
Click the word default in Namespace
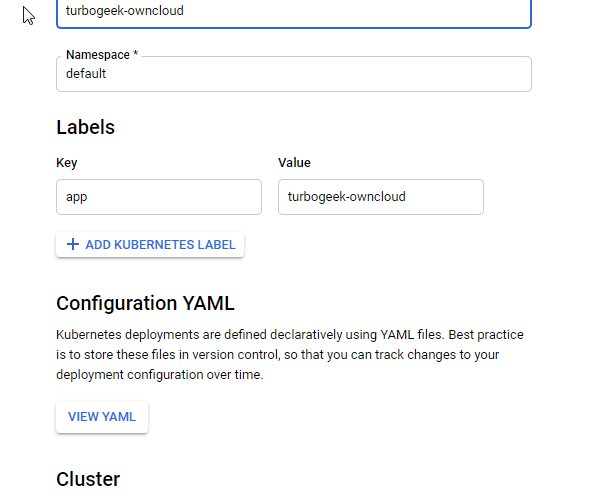tap(86, 74)
